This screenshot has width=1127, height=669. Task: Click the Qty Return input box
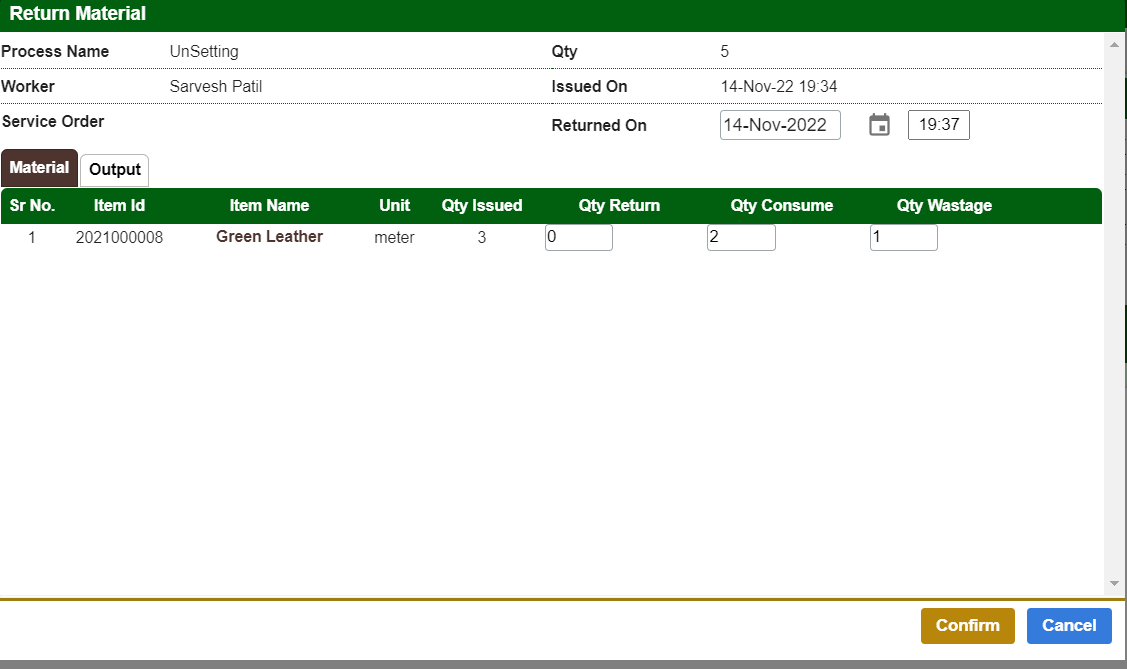tap(578, 237)
